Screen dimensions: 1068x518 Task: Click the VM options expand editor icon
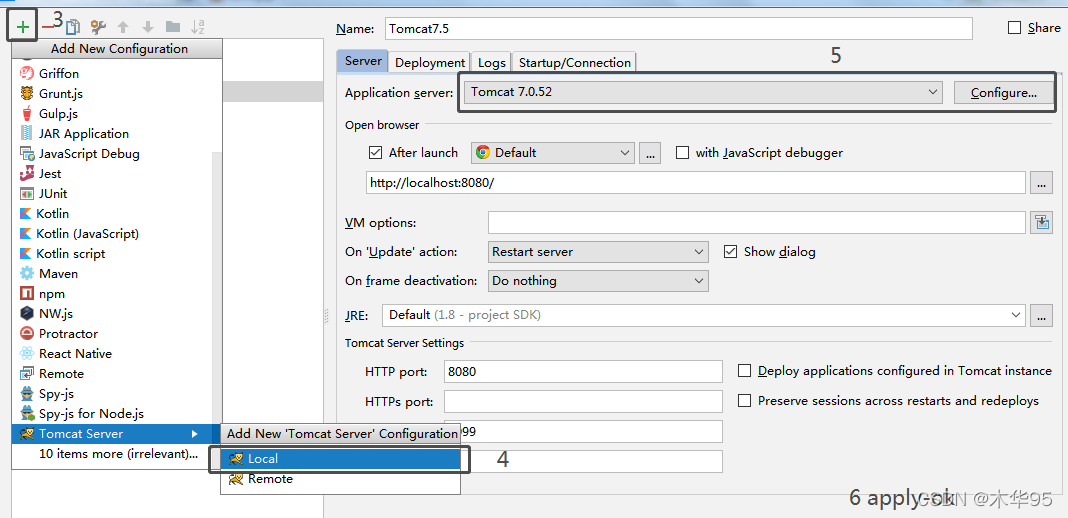click(x=1041, y=223)
